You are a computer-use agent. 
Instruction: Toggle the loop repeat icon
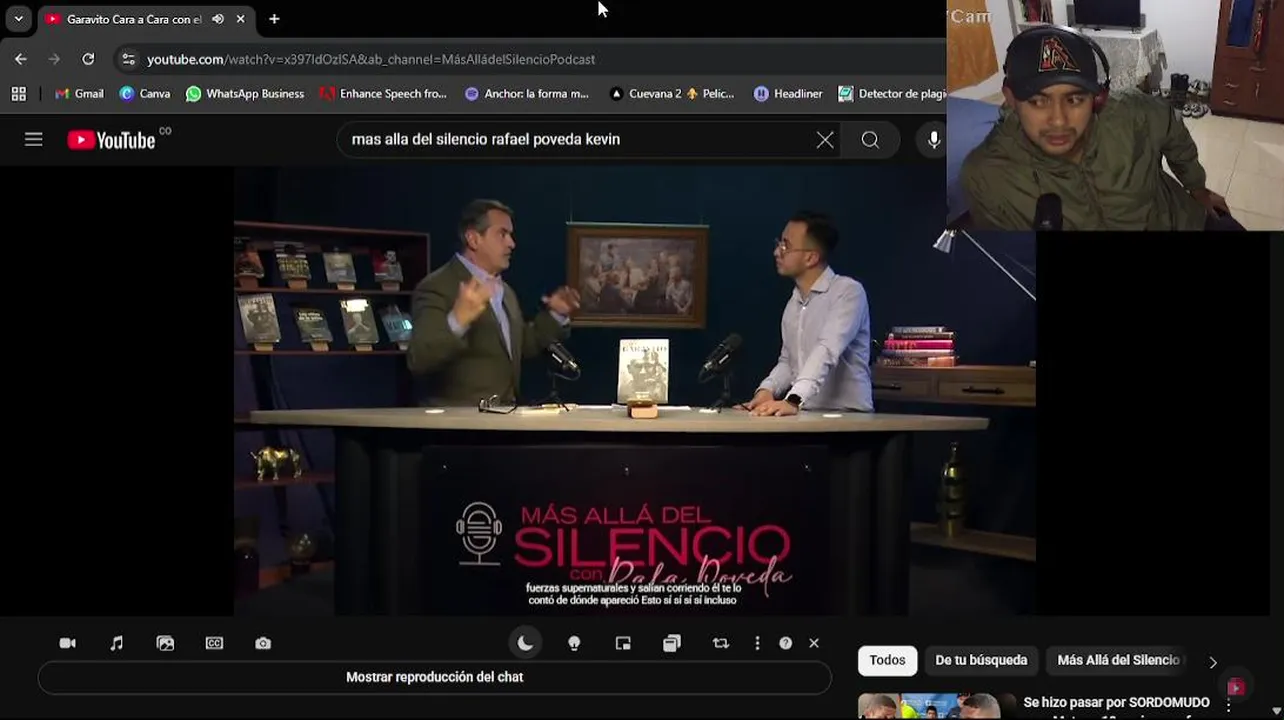click(721, 643)
